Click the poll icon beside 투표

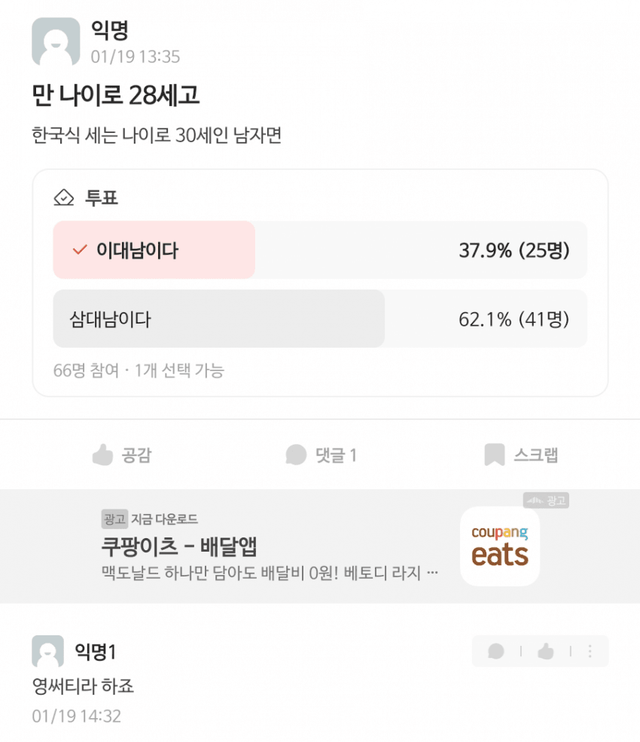click(65, 198)
